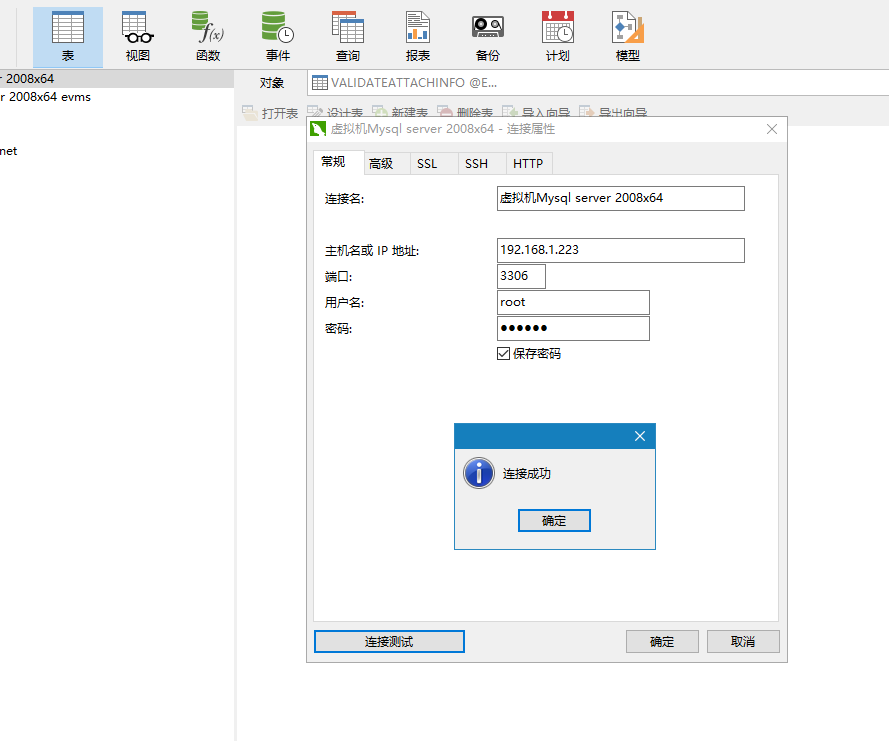Click the 连接成功 message text
The image size is (889, 741).
[527, 473]
